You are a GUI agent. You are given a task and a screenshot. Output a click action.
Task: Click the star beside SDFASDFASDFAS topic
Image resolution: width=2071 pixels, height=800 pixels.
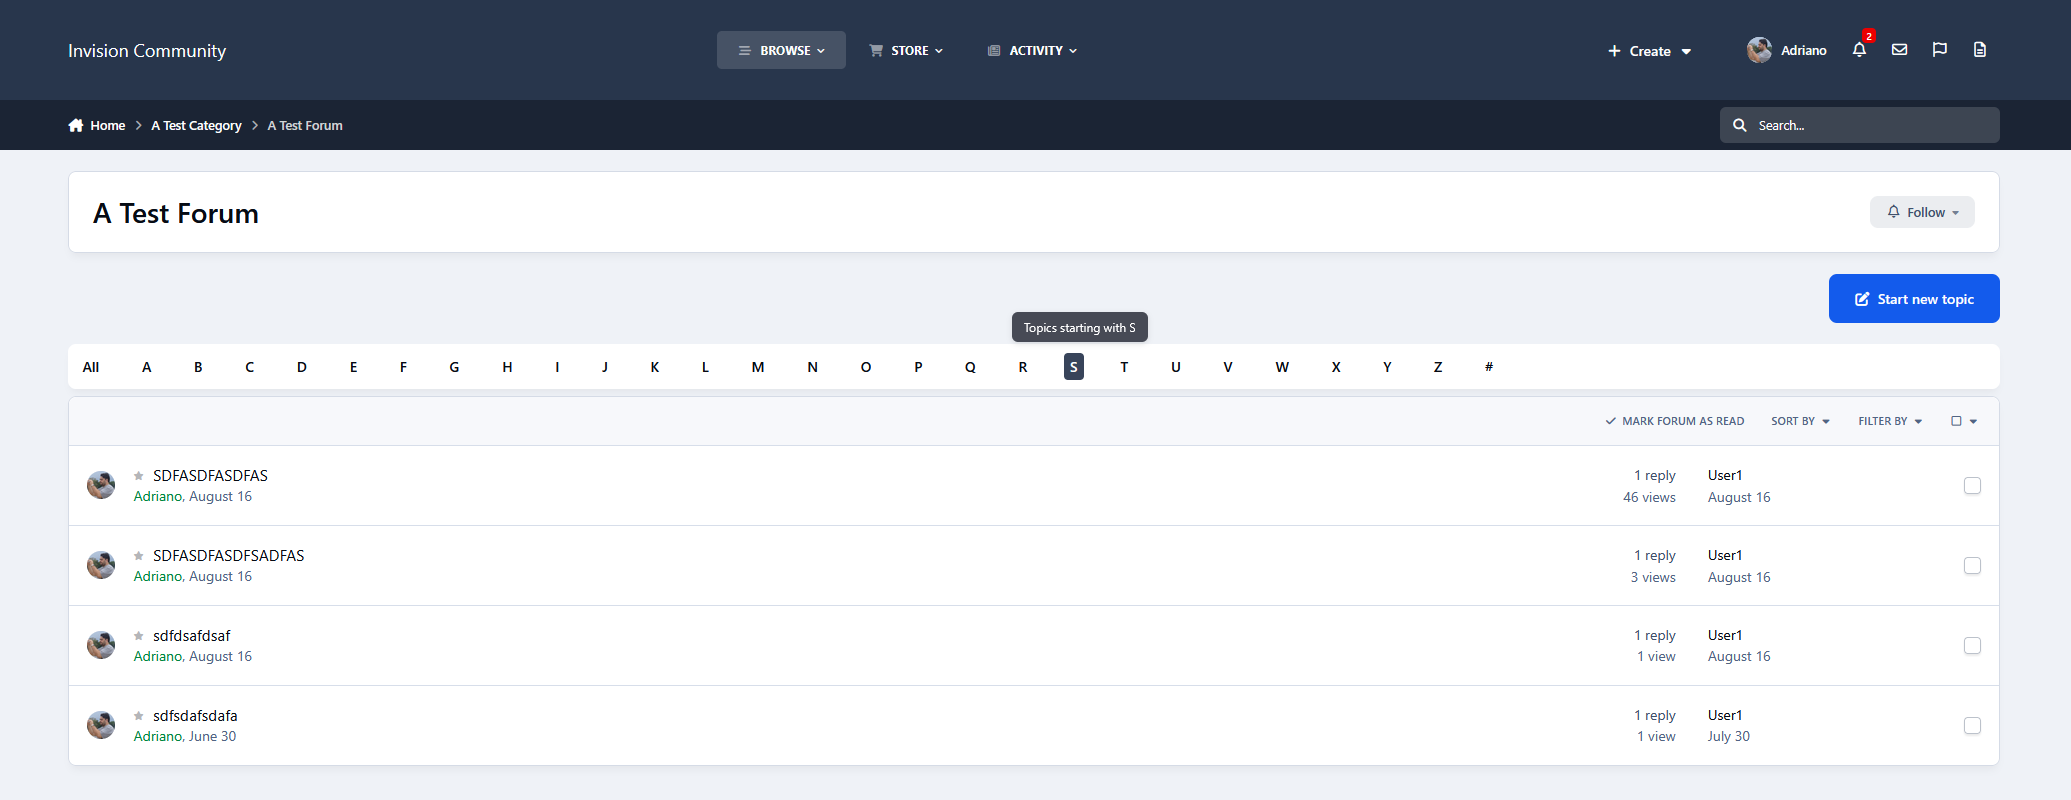click(x=139, y=476)
